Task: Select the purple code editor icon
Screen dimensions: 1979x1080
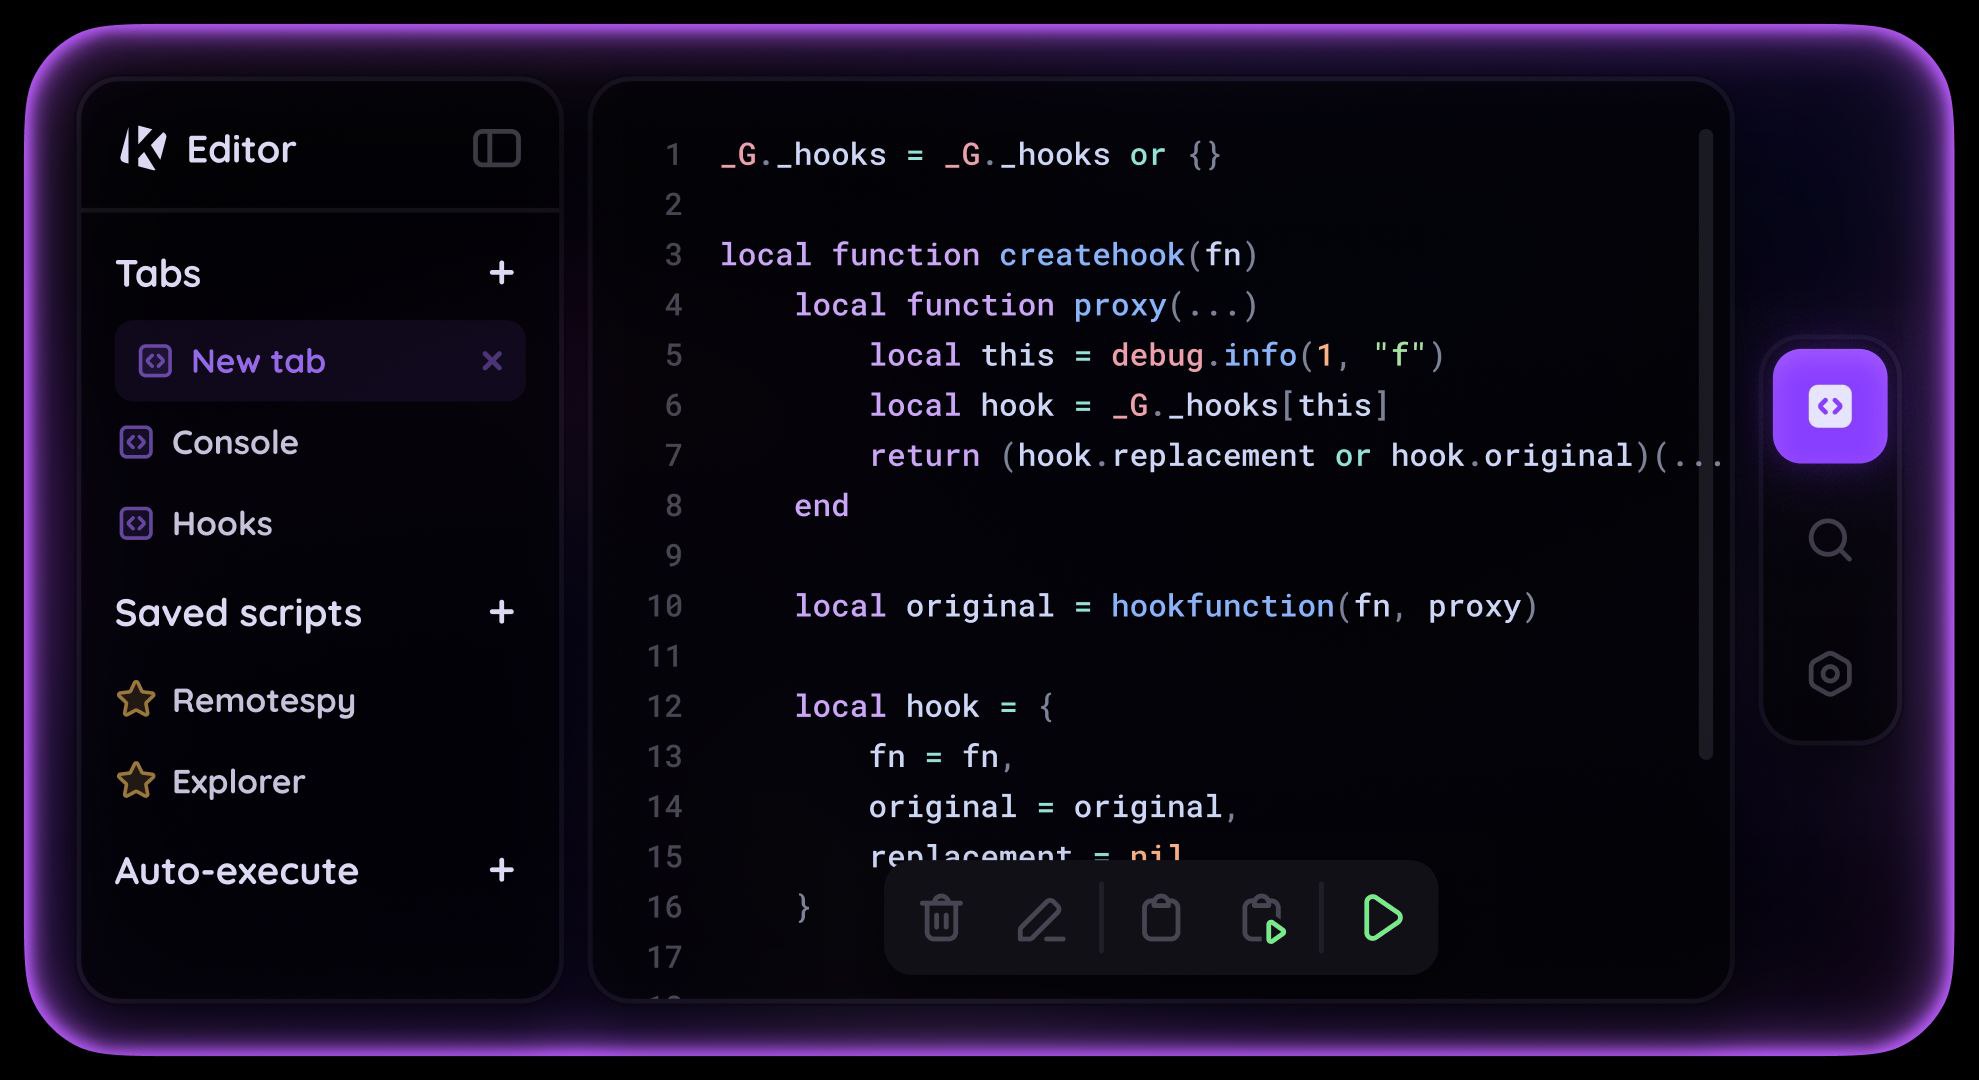Action: pyautogui.click(x=1829, y=406)
